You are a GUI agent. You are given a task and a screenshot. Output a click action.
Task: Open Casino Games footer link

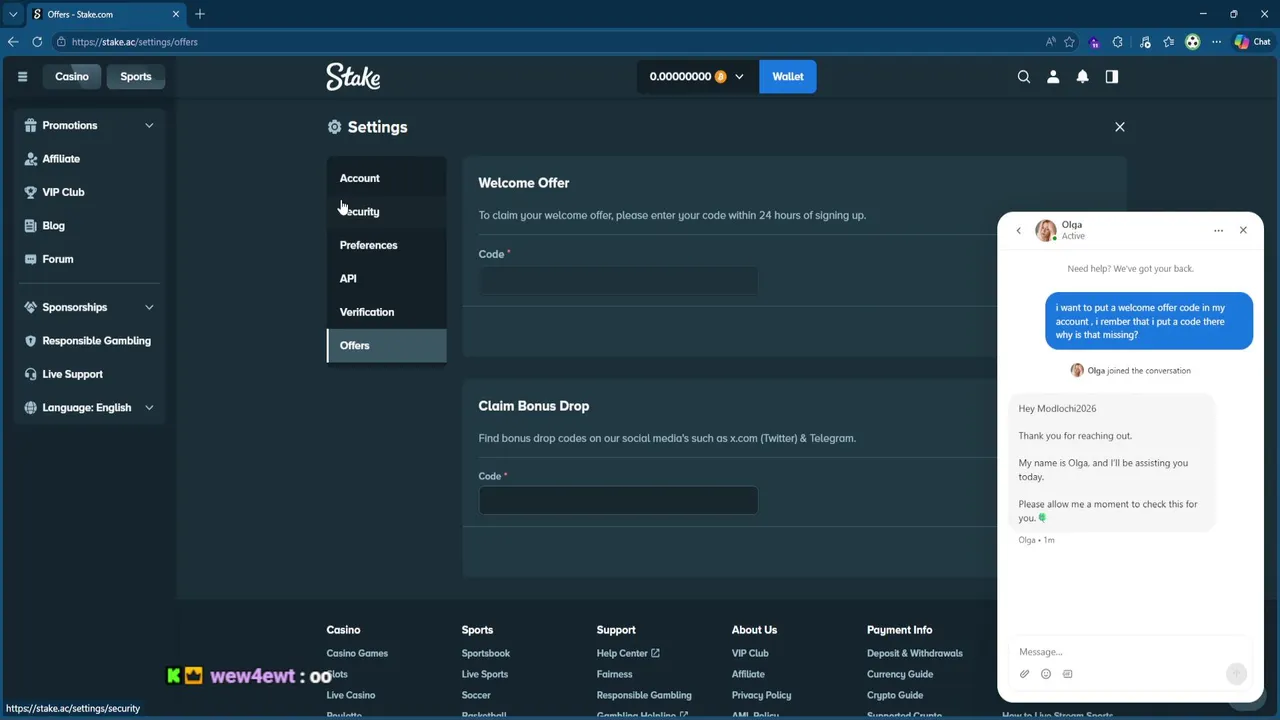click(357, 653)
